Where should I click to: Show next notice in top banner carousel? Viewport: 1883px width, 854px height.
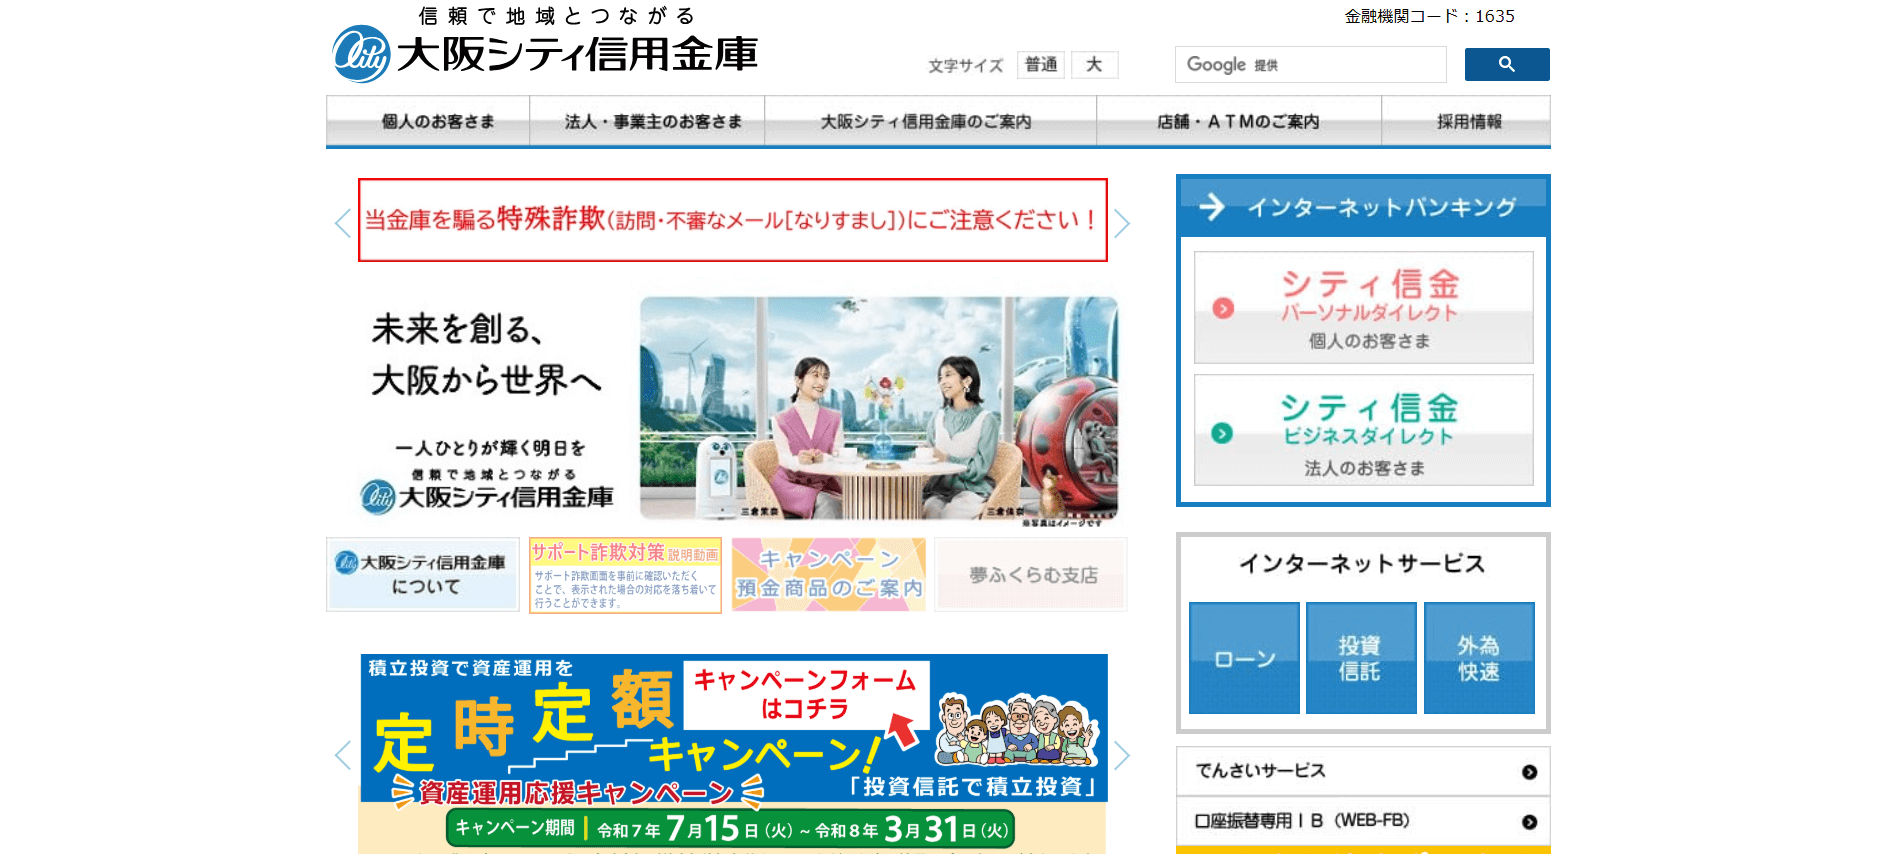(x=1122, y=222)
